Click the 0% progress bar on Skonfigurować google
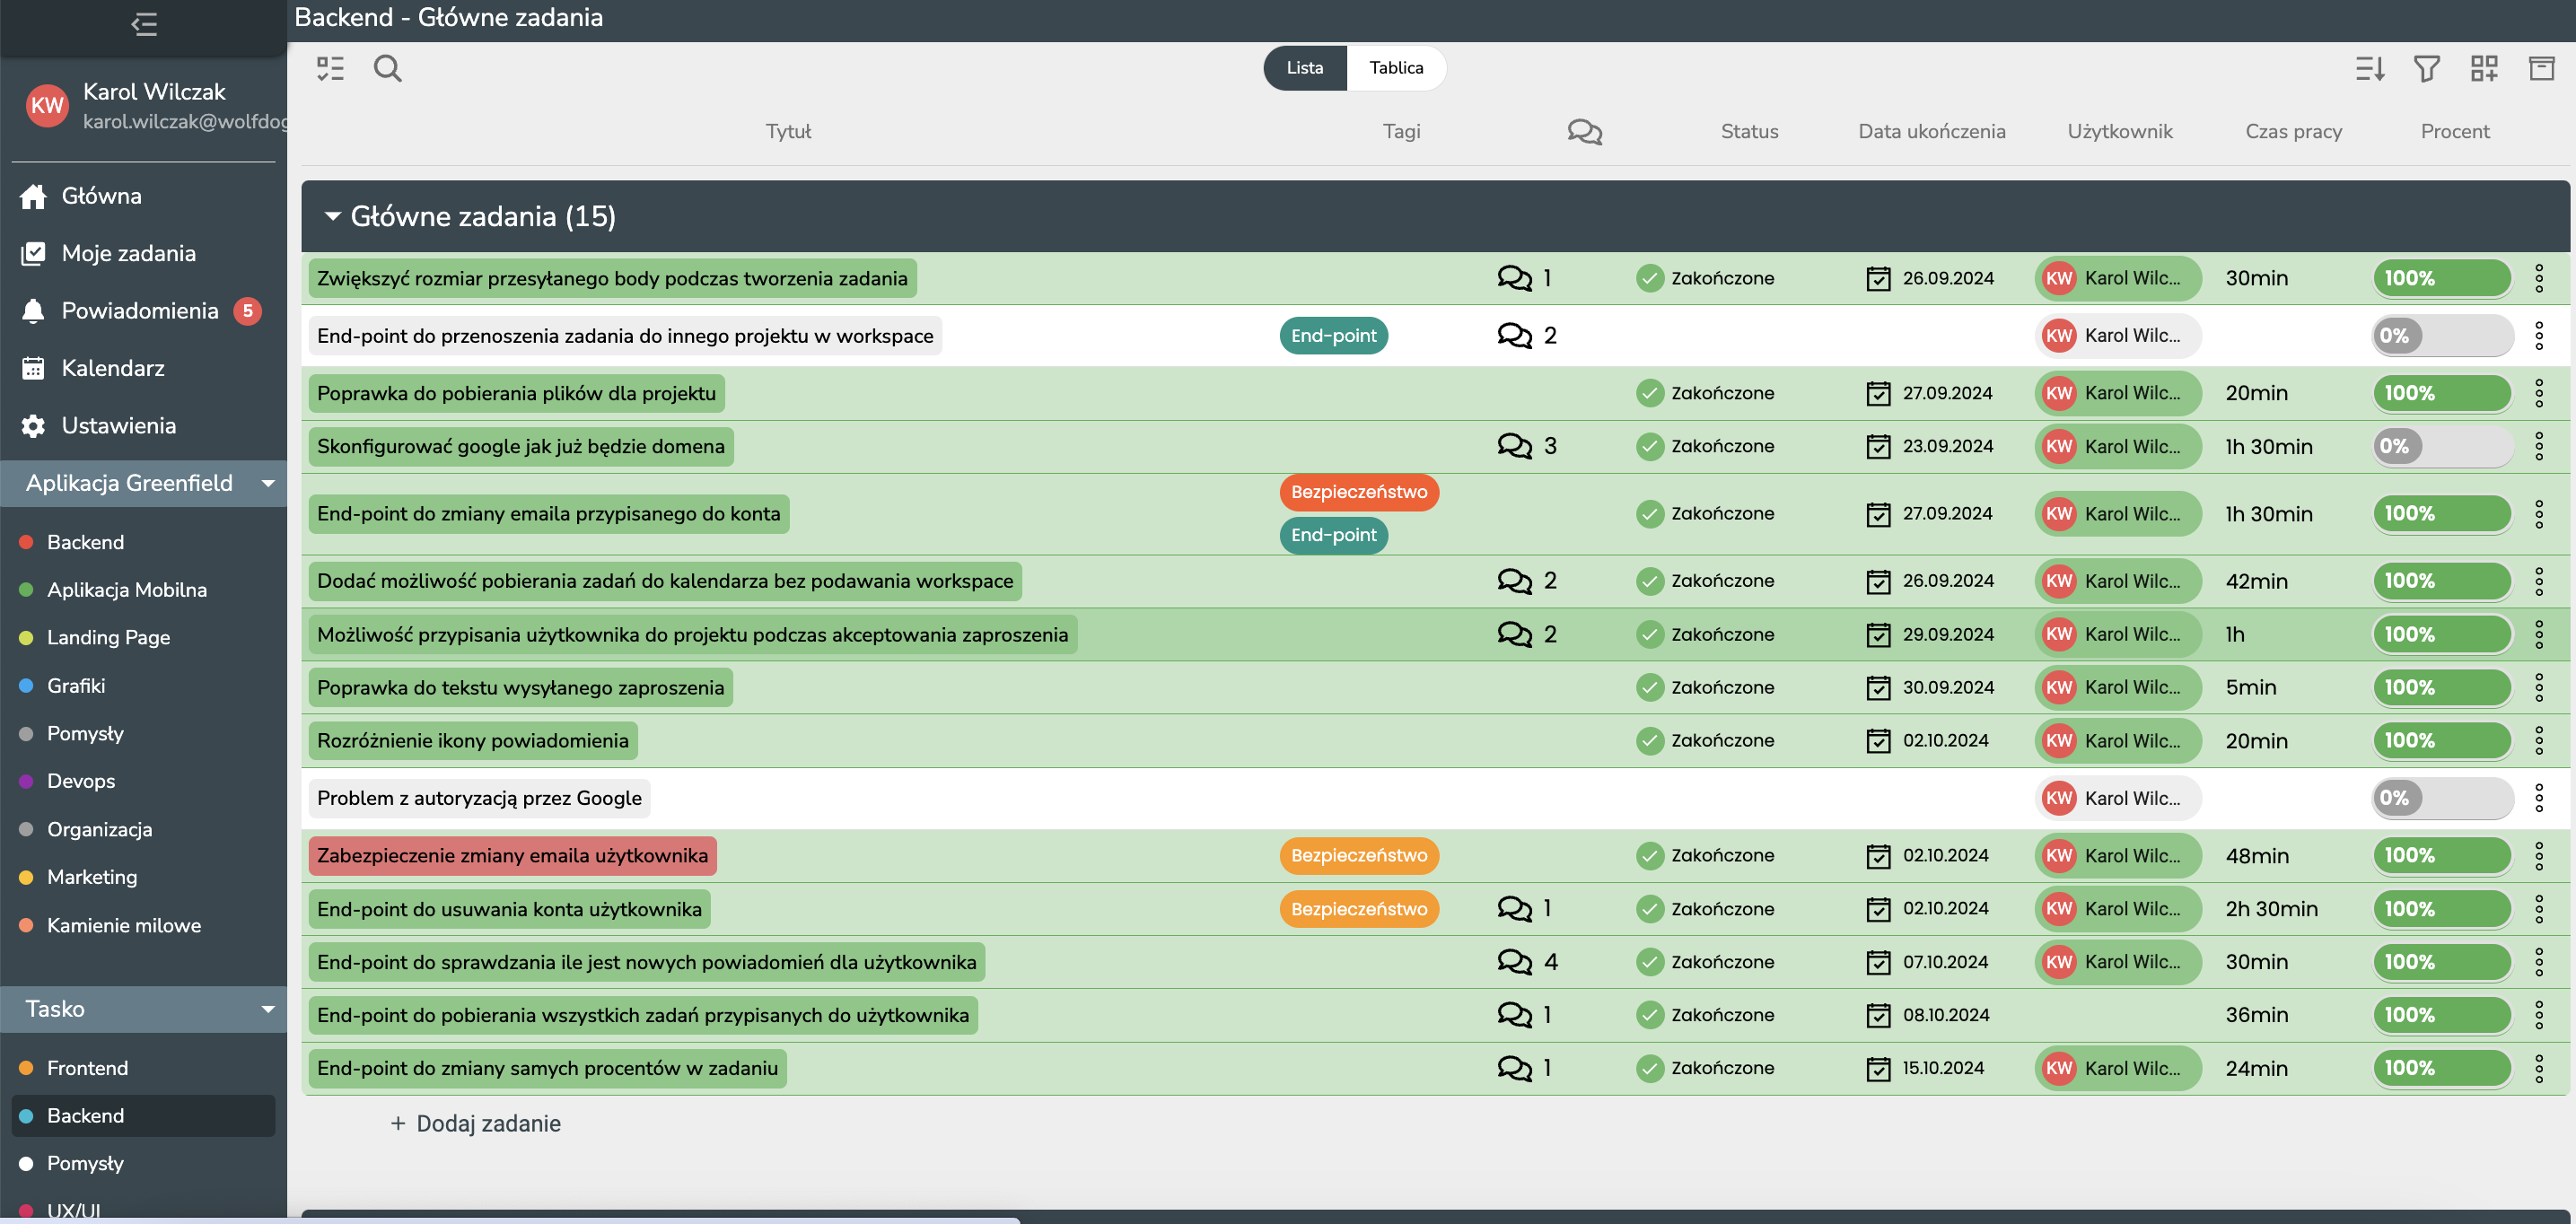The height and width of the screenshot is (1224, 2576). (2441, 446)
